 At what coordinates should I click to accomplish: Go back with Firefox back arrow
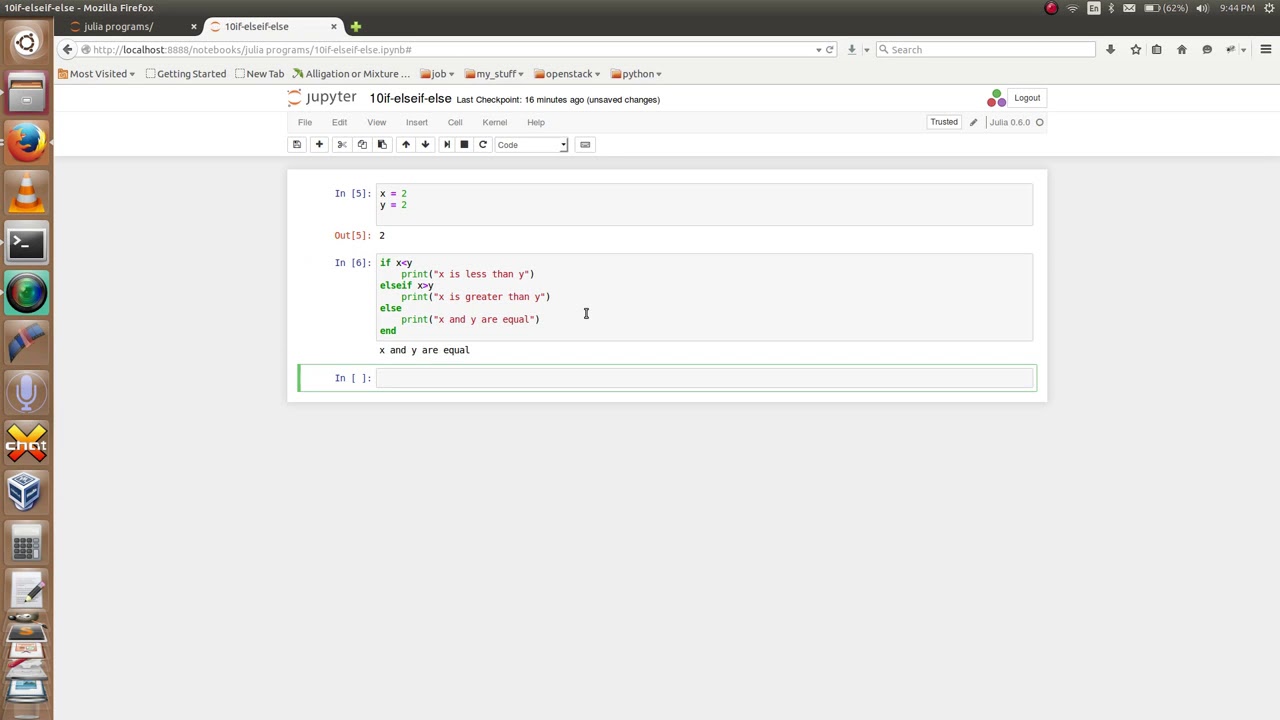click(x=67, y=49)
